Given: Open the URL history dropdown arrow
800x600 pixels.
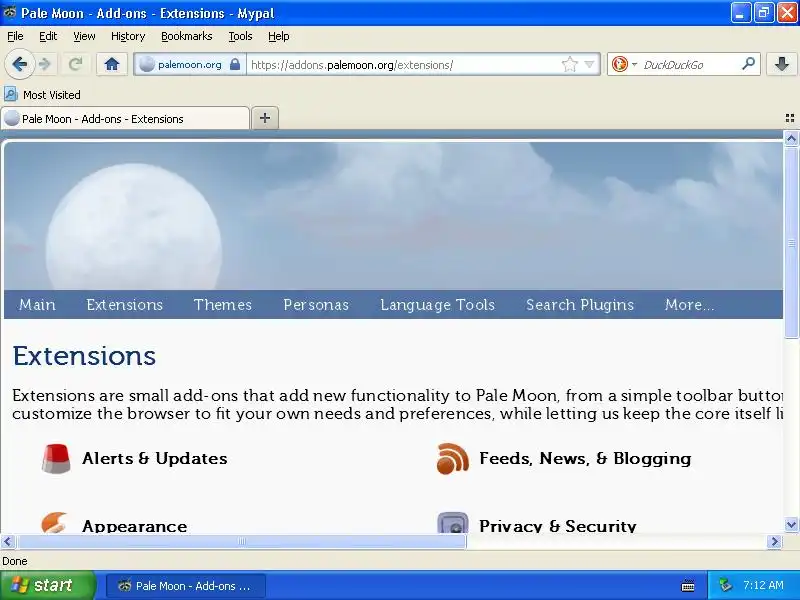Looking at the screenshot, I should click(x=589, y=64).
